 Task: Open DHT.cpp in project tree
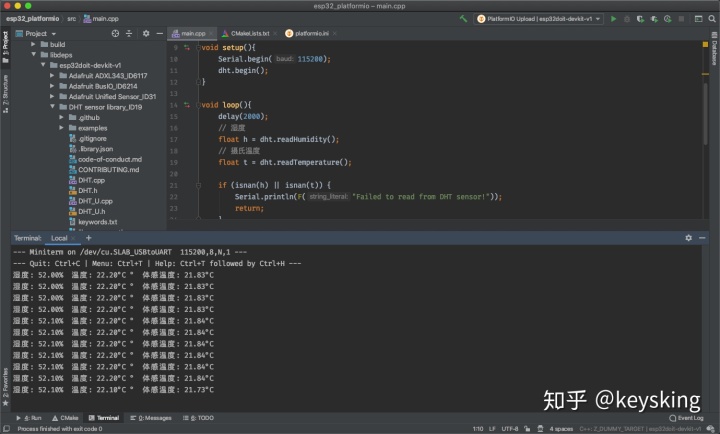pos(86,180)
